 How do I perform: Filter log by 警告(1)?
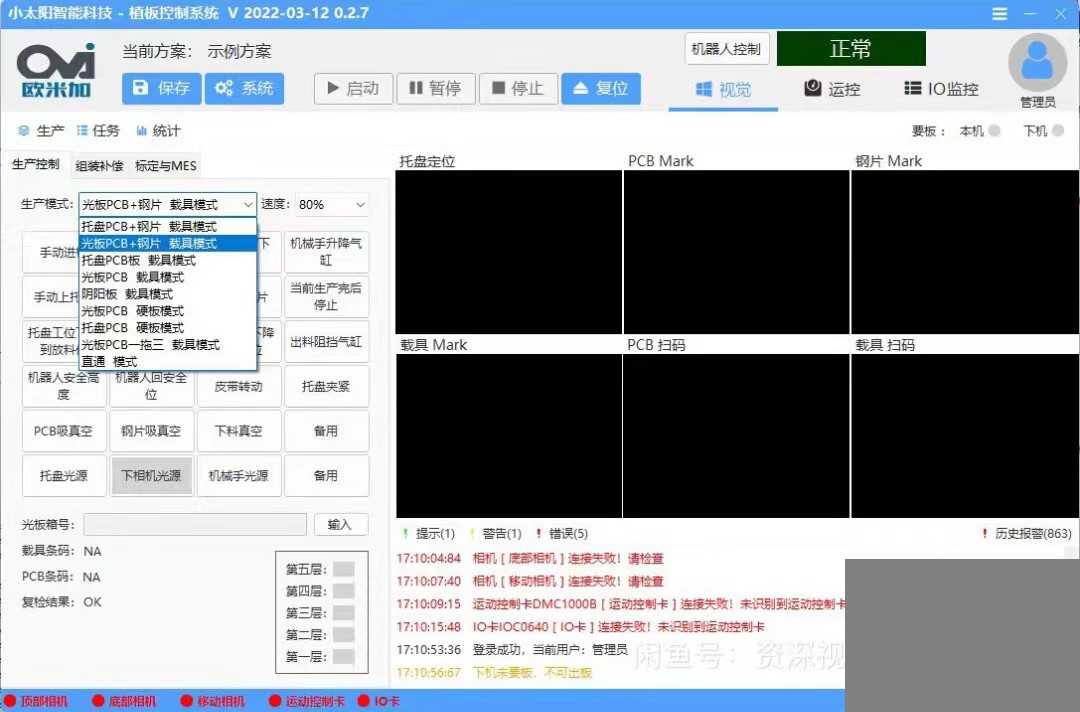pos(495,534)
